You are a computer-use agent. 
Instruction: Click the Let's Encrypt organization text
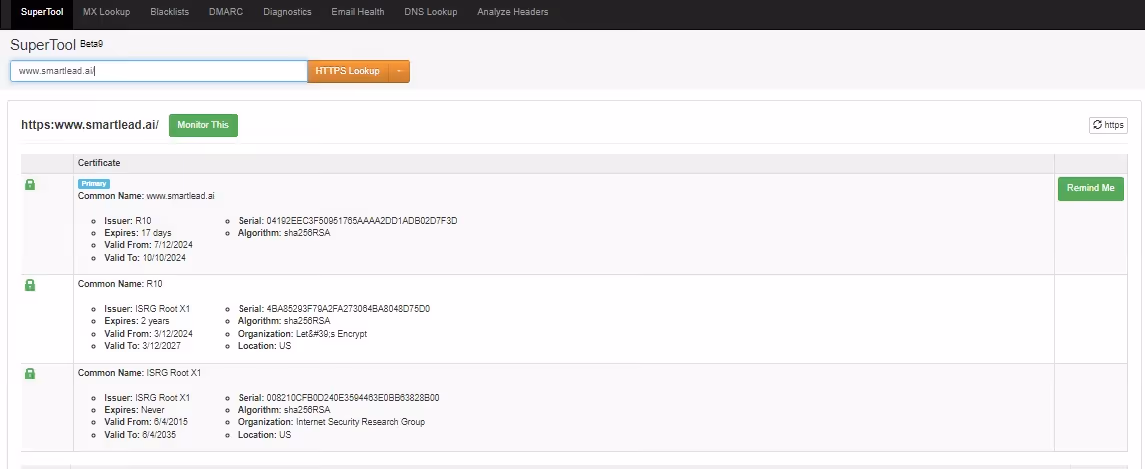pos(302,334)
